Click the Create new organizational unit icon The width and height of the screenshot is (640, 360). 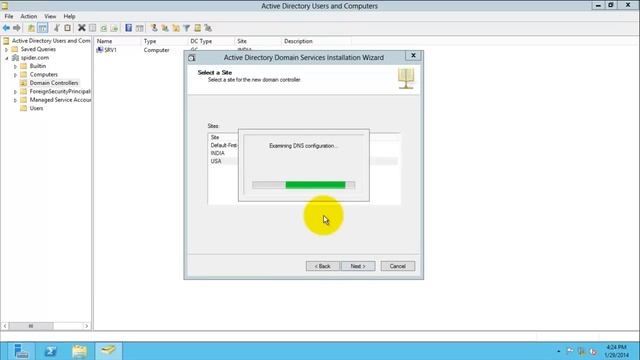click(x=176, y=28)
